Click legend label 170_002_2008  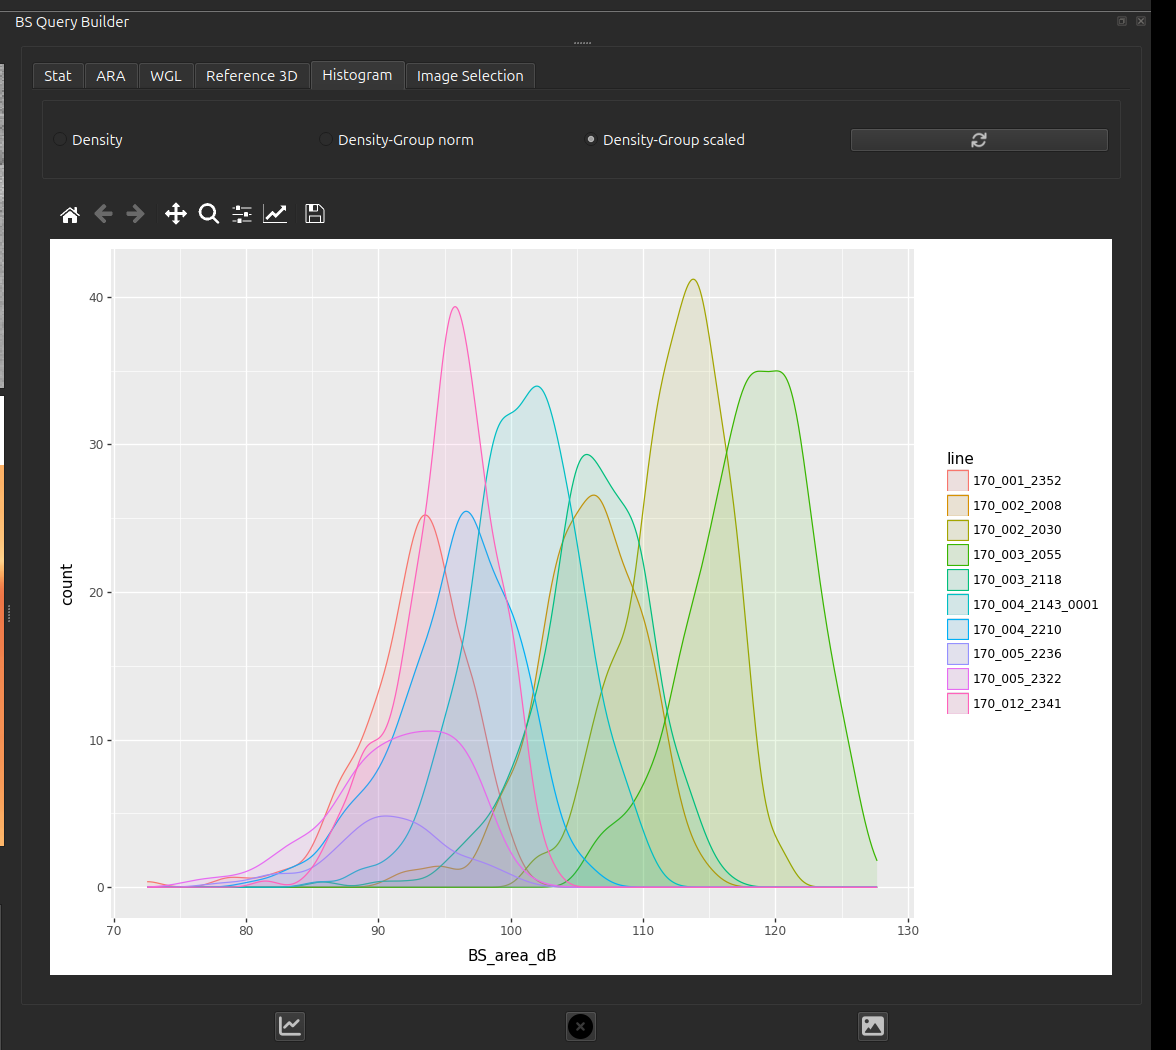coord(1017,506)
